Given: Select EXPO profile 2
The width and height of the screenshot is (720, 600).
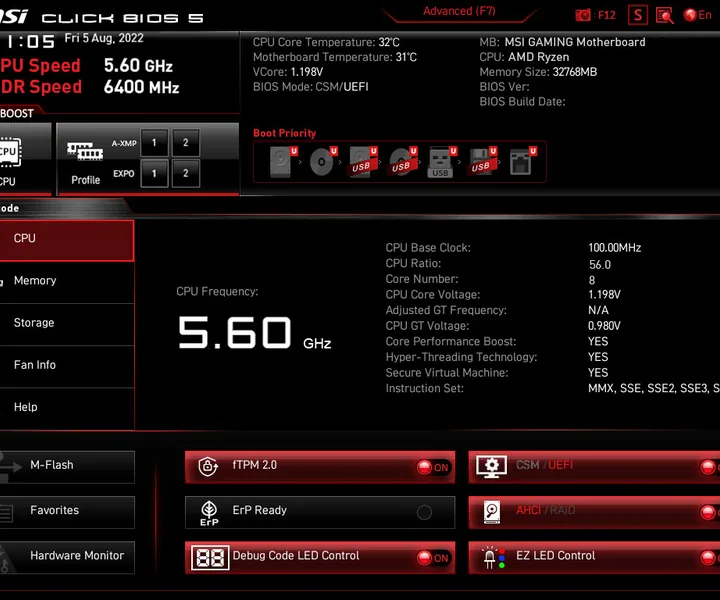Looking at the screenshot, I should click(186, 174).
